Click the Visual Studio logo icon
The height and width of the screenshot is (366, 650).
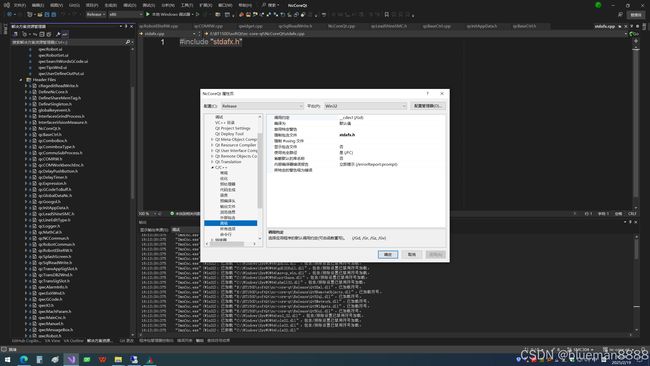pyautogui.click(x=7, y=5)
